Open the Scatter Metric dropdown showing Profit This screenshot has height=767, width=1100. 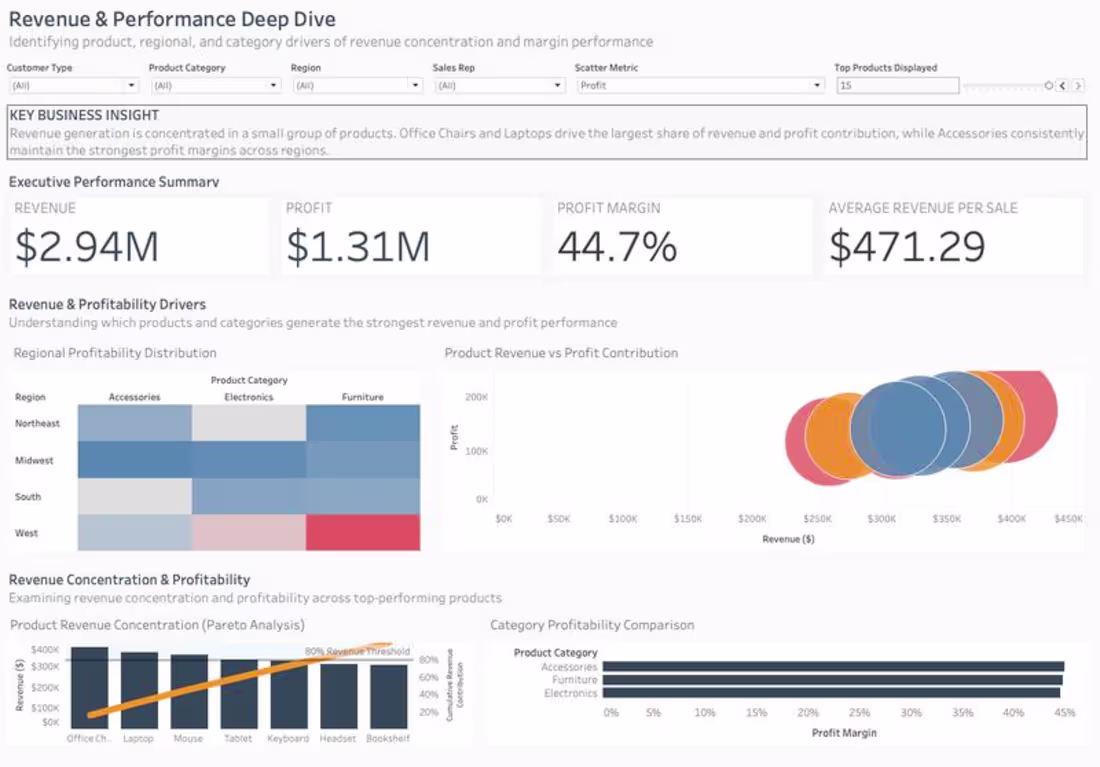coord(700,86)
